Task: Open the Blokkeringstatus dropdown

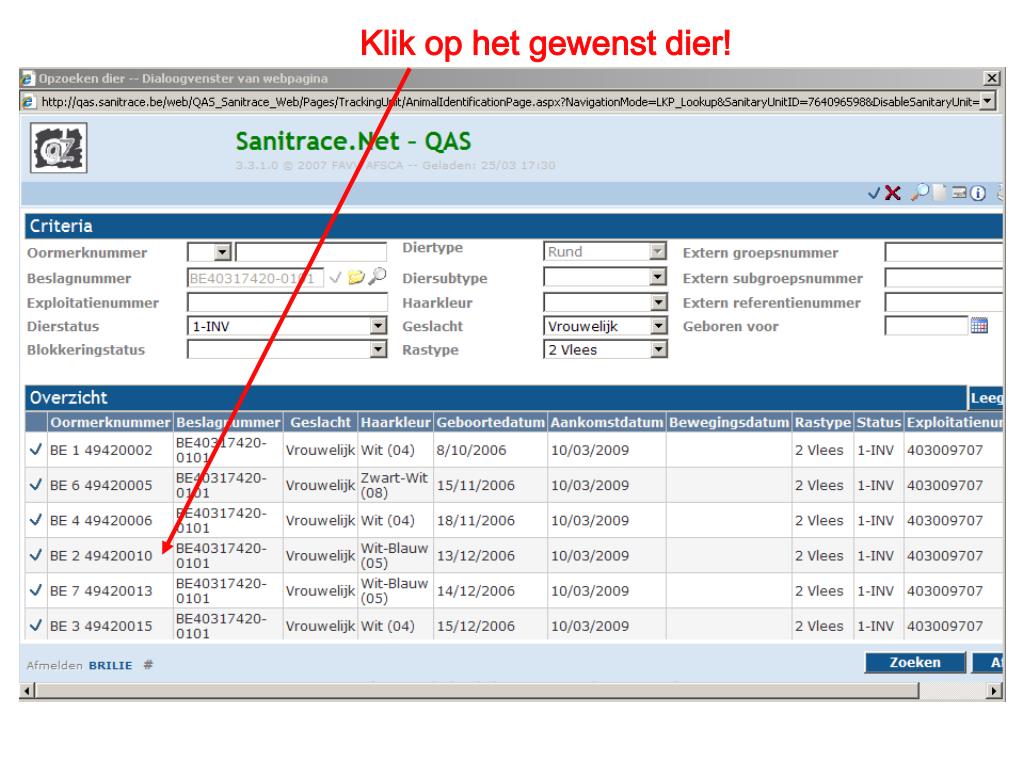Action: [x=378, y=349]
